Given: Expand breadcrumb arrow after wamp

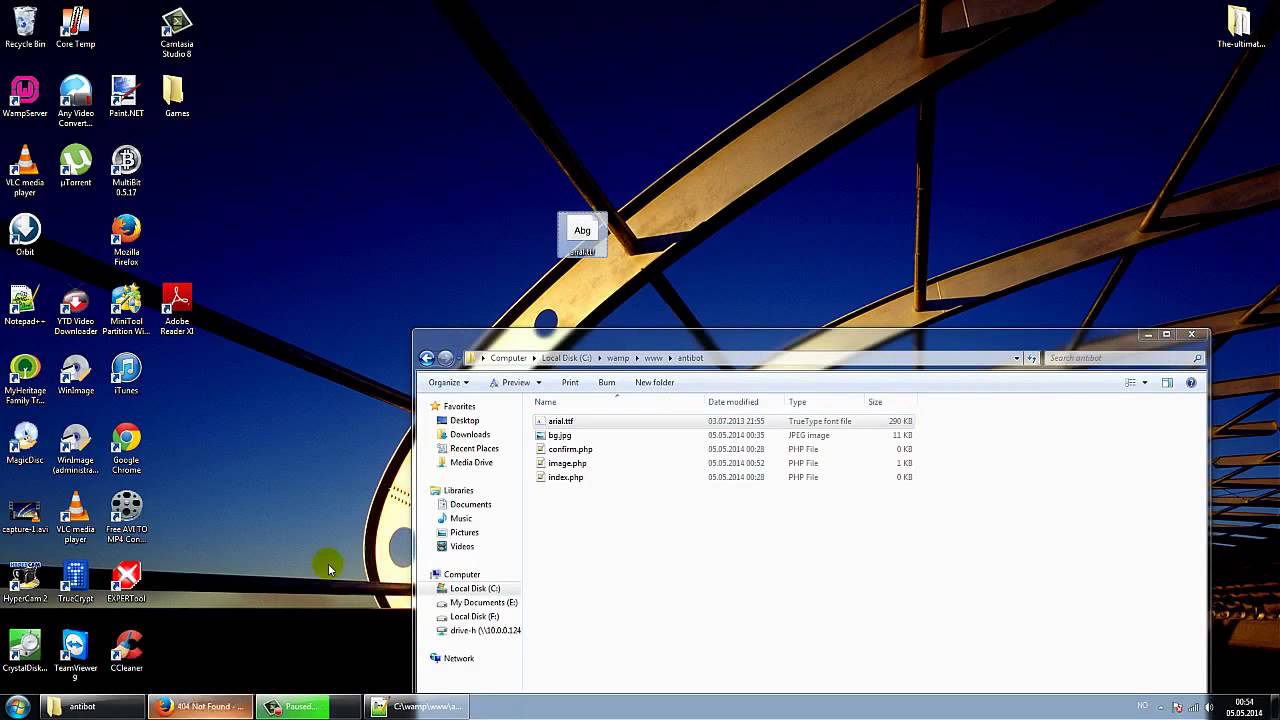Looking at the screenshot, I should click(x=637, y=358).
